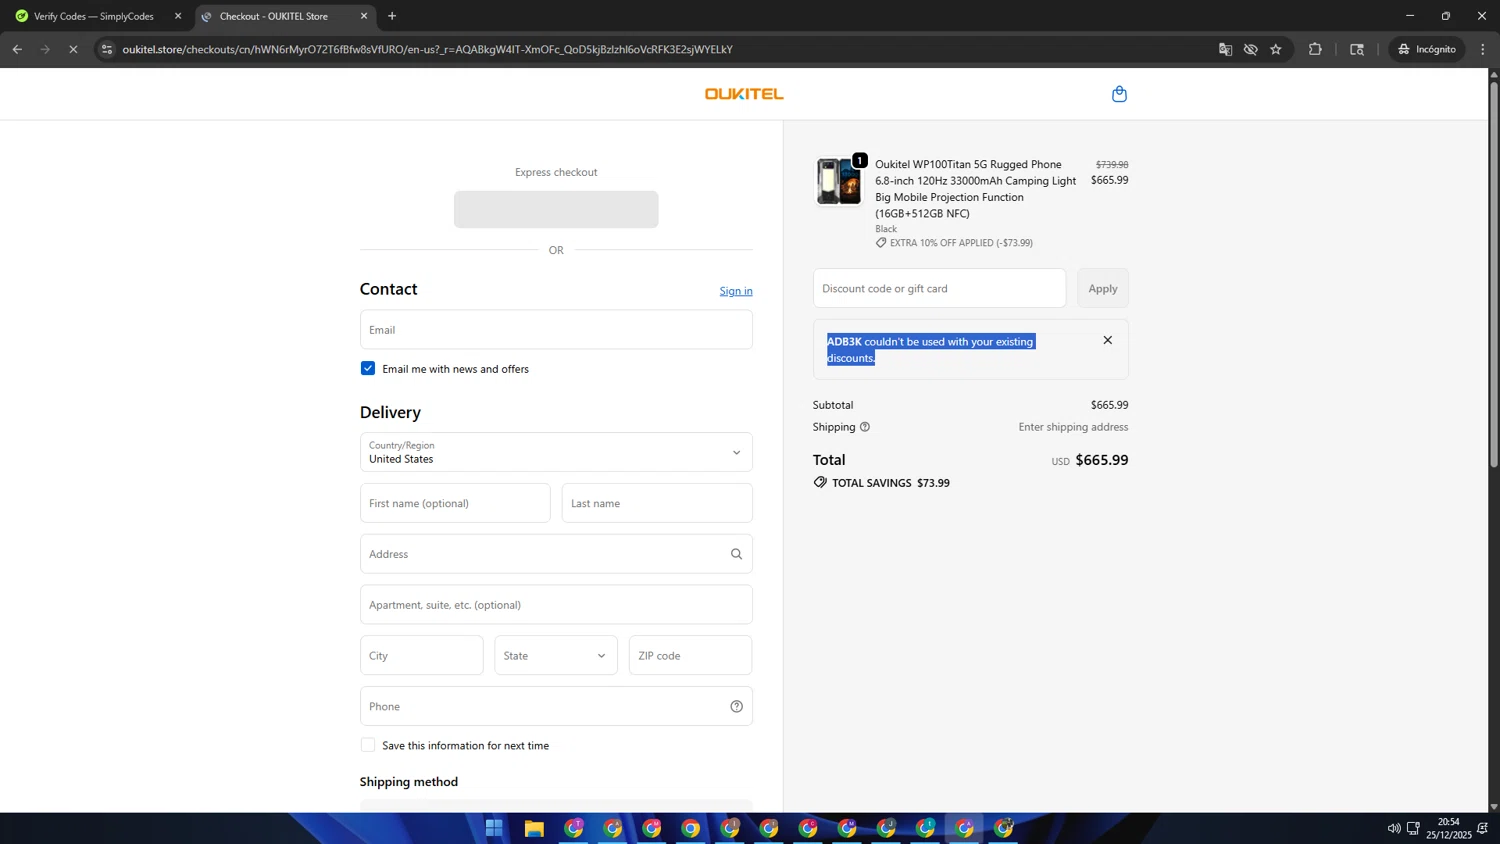Click the URL address bar text
The image size is (1500, 844).
click(428, 49)
